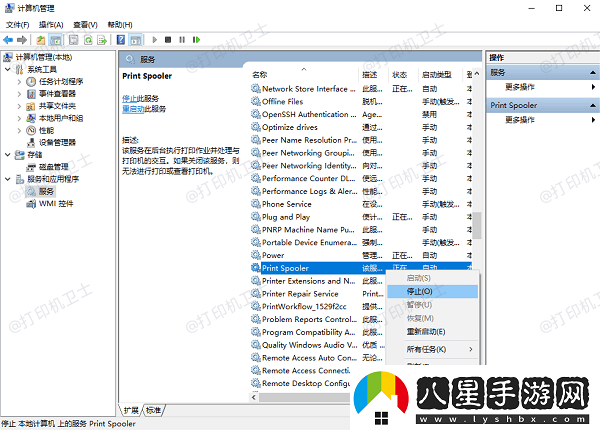Click the 重启动 this service link
The width and height of the screenshot is (600, 430).
[x=133, y=109]
